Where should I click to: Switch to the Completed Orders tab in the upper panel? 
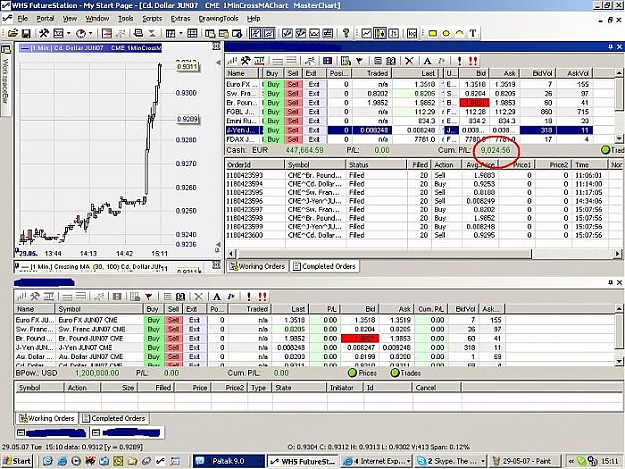[324, 266]
